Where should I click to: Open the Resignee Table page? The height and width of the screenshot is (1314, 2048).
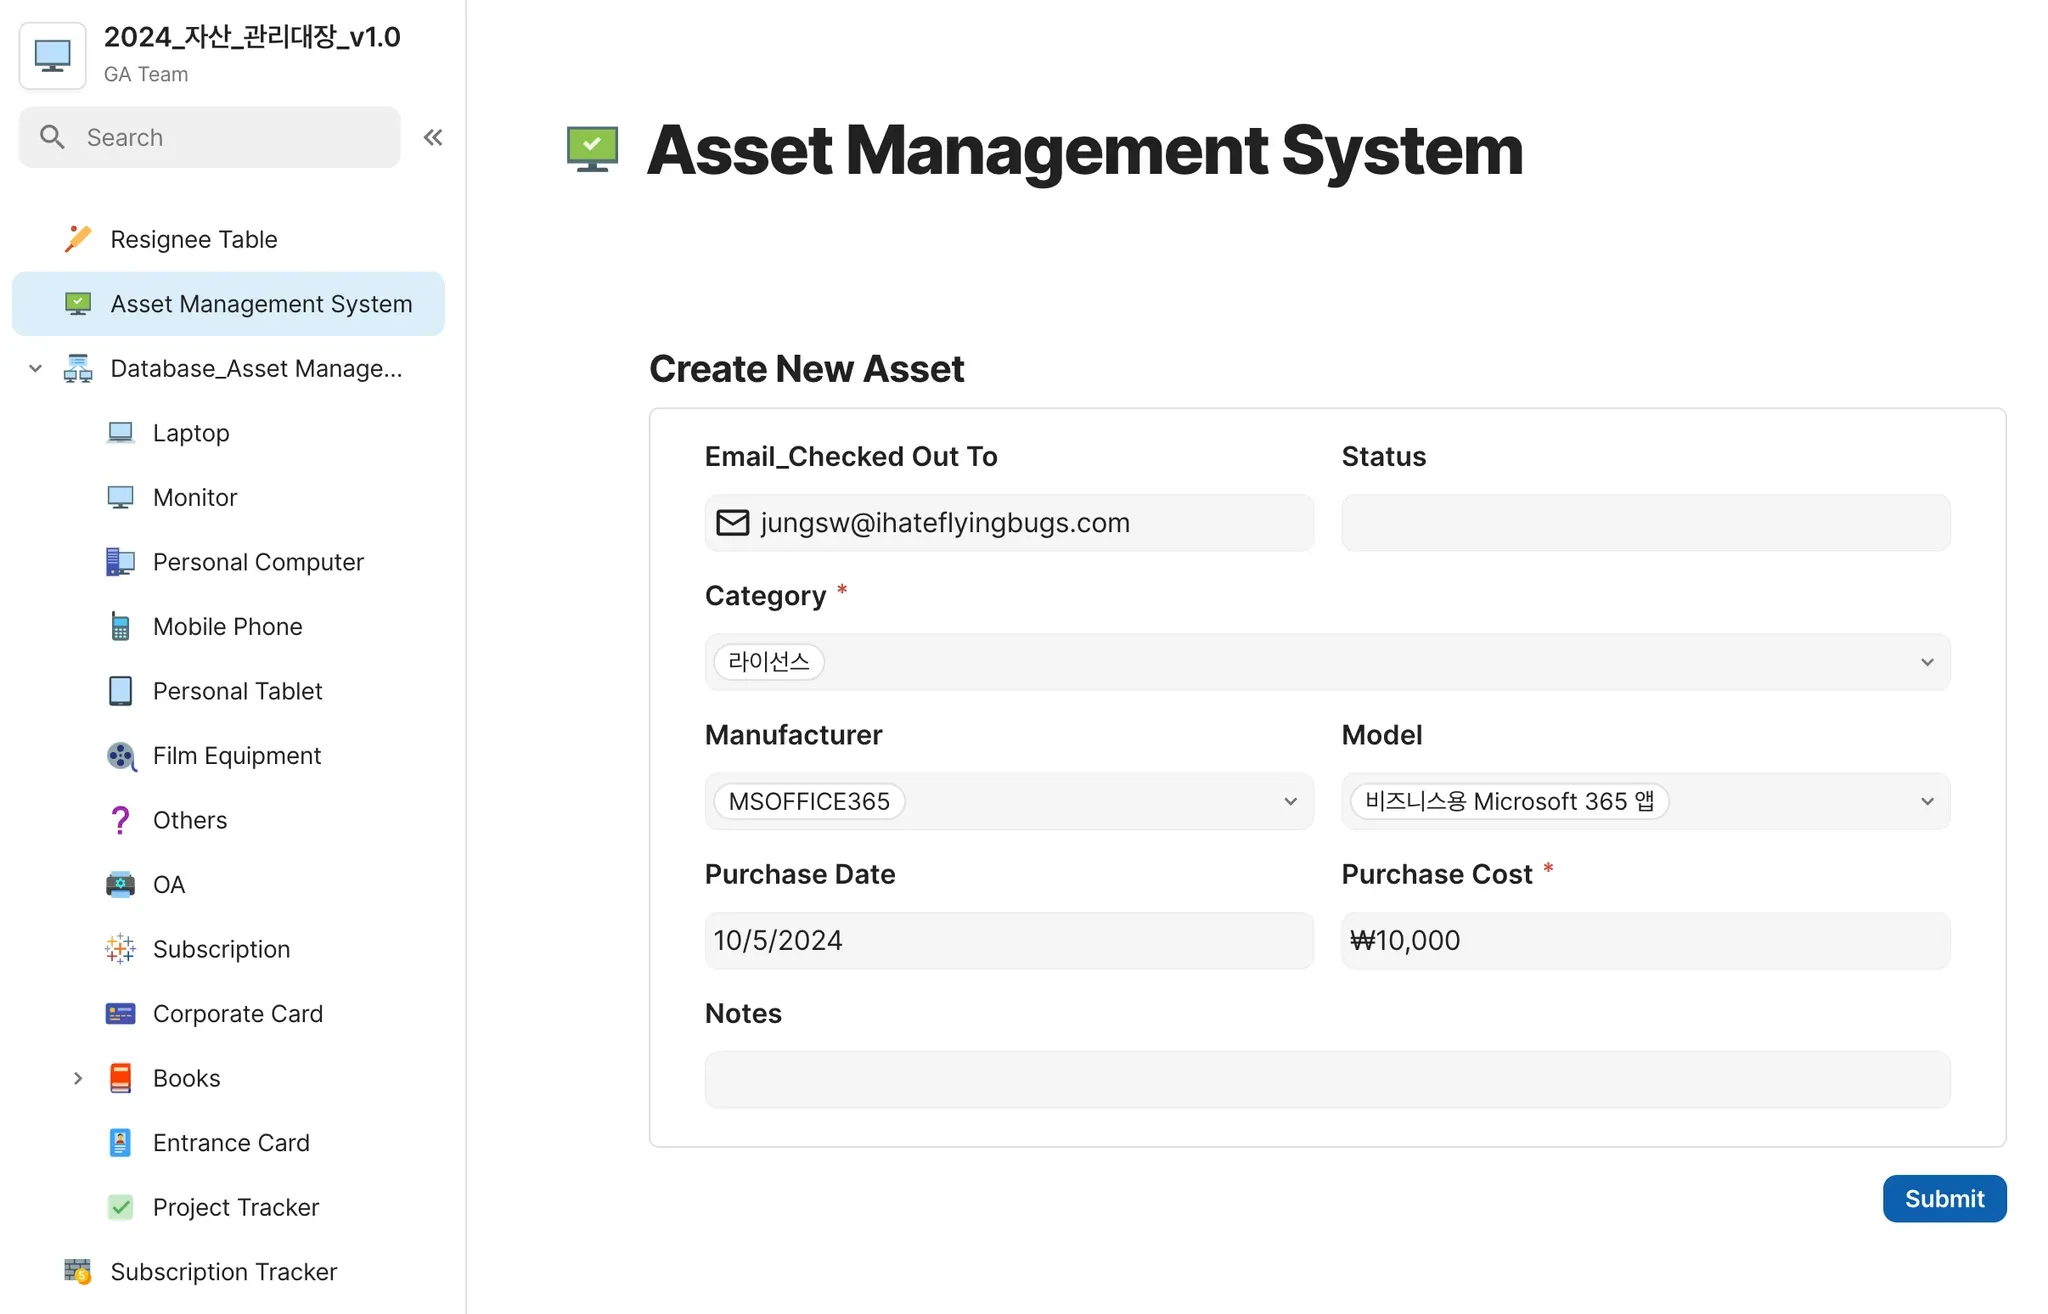click(194, 240)
